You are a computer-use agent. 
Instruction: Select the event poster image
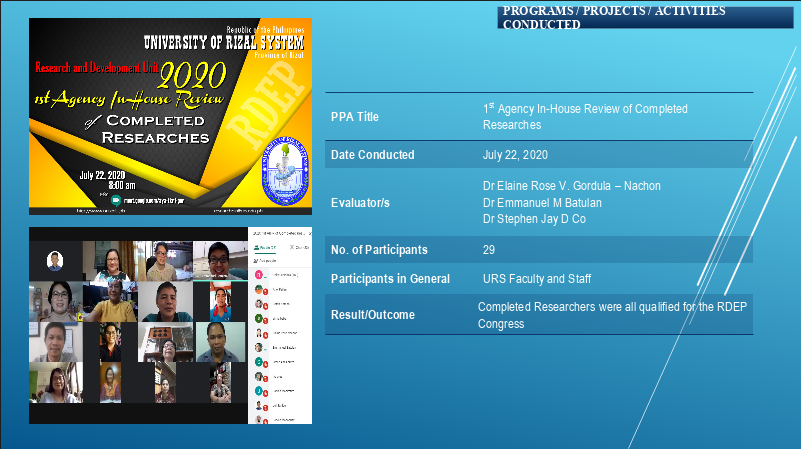(170, 116)
